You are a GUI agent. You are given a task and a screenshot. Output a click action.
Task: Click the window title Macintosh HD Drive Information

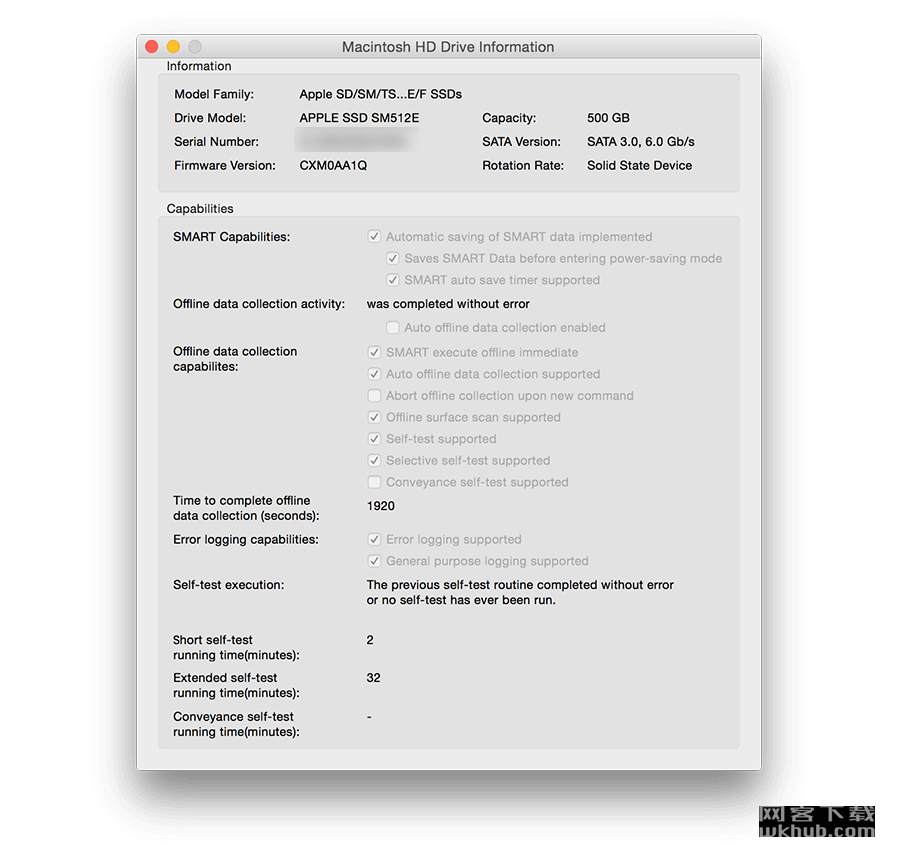click(x=448, y=46)
